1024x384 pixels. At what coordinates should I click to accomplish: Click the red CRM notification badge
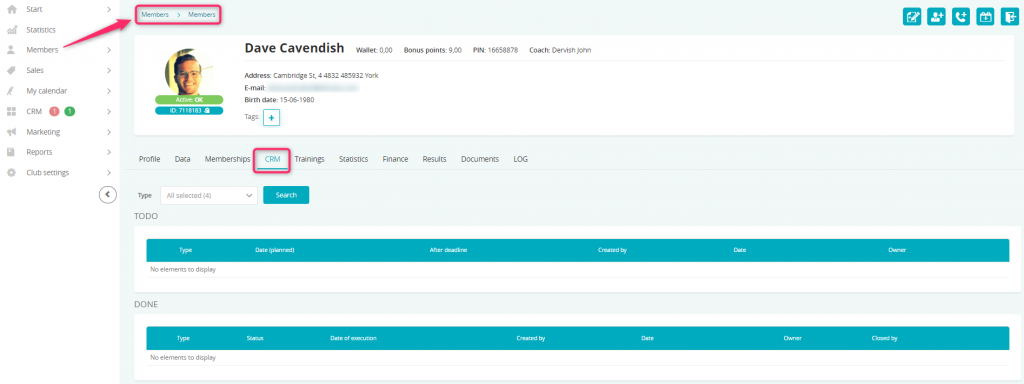(x=54, y=112)
